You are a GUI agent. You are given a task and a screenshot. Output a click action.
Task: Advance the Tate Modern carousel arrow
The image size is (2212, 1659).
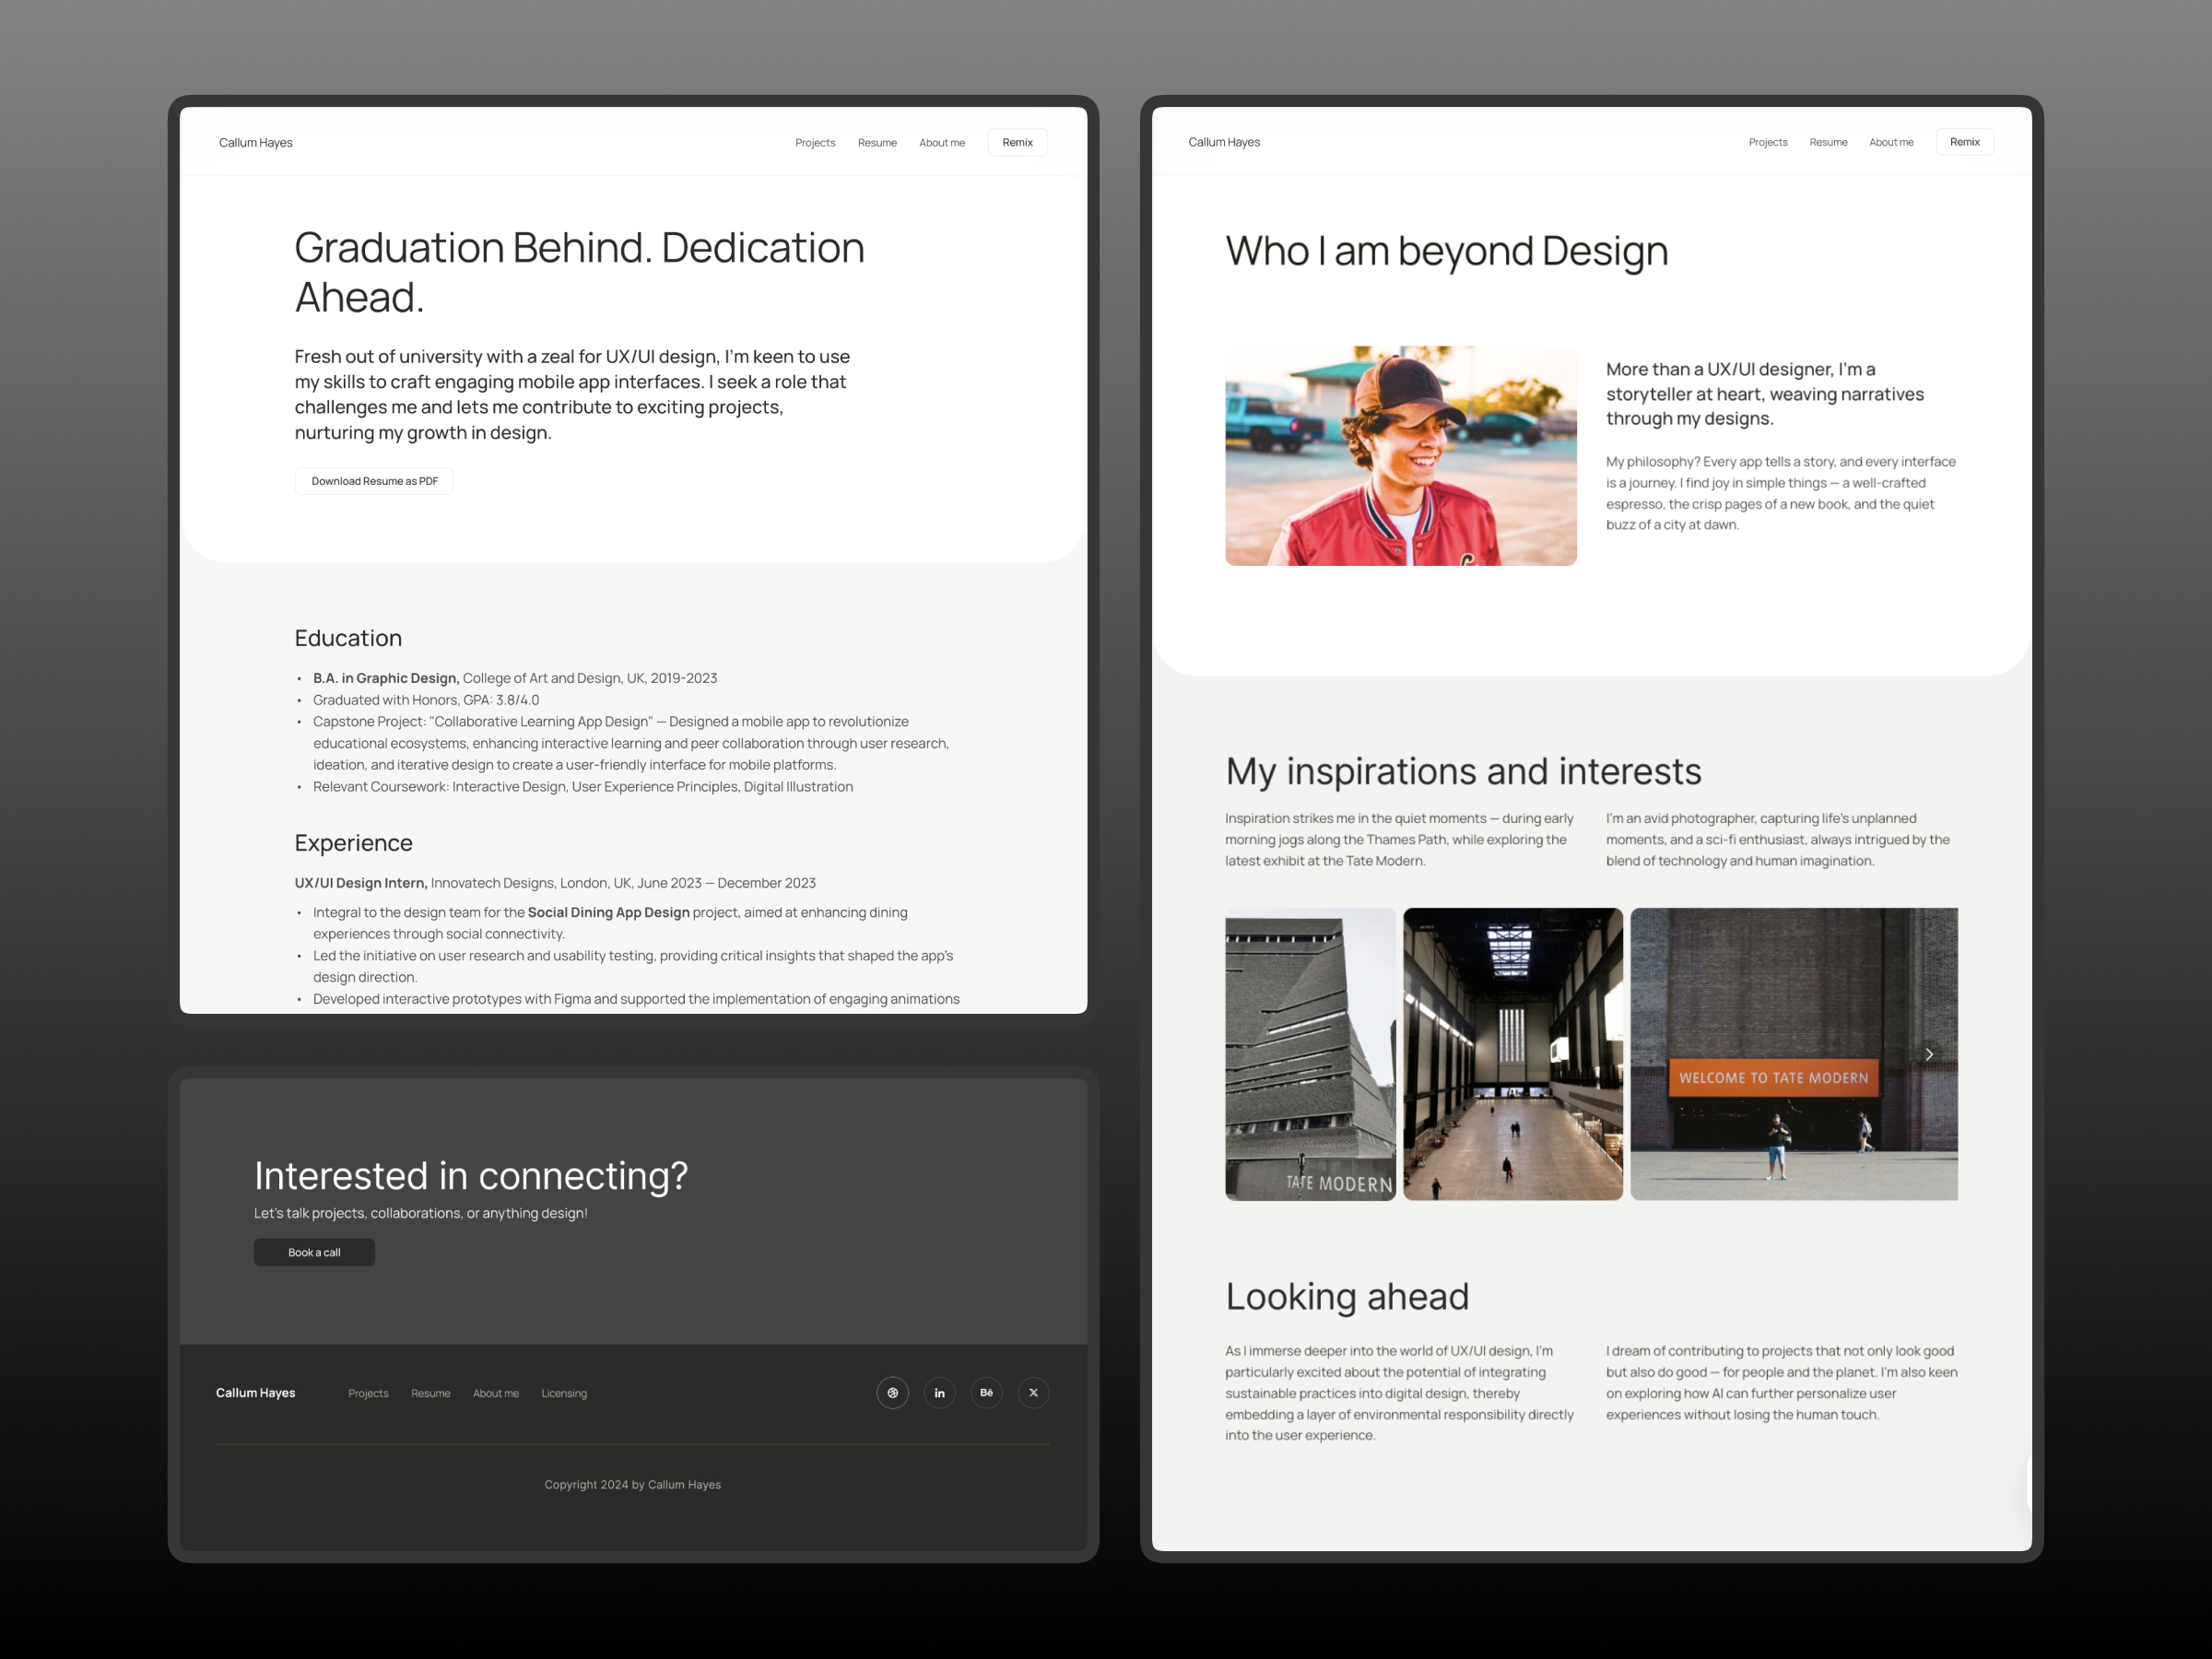pos(1928,1054)
